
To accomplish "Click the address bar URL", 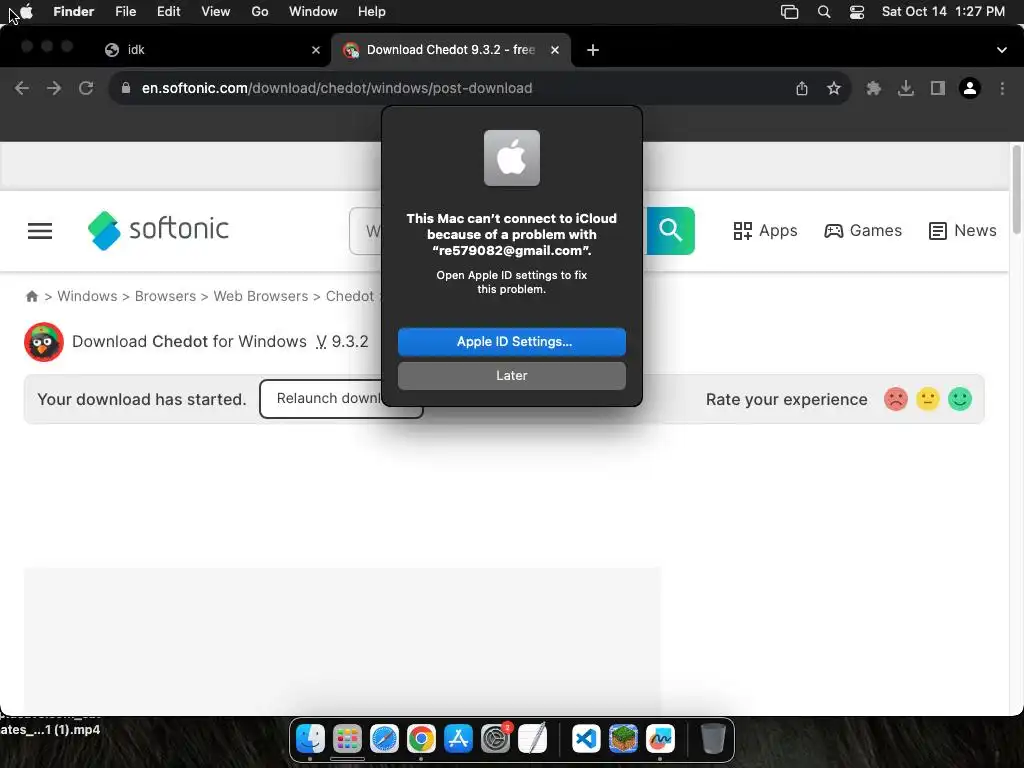I will (x=337, y=88).
